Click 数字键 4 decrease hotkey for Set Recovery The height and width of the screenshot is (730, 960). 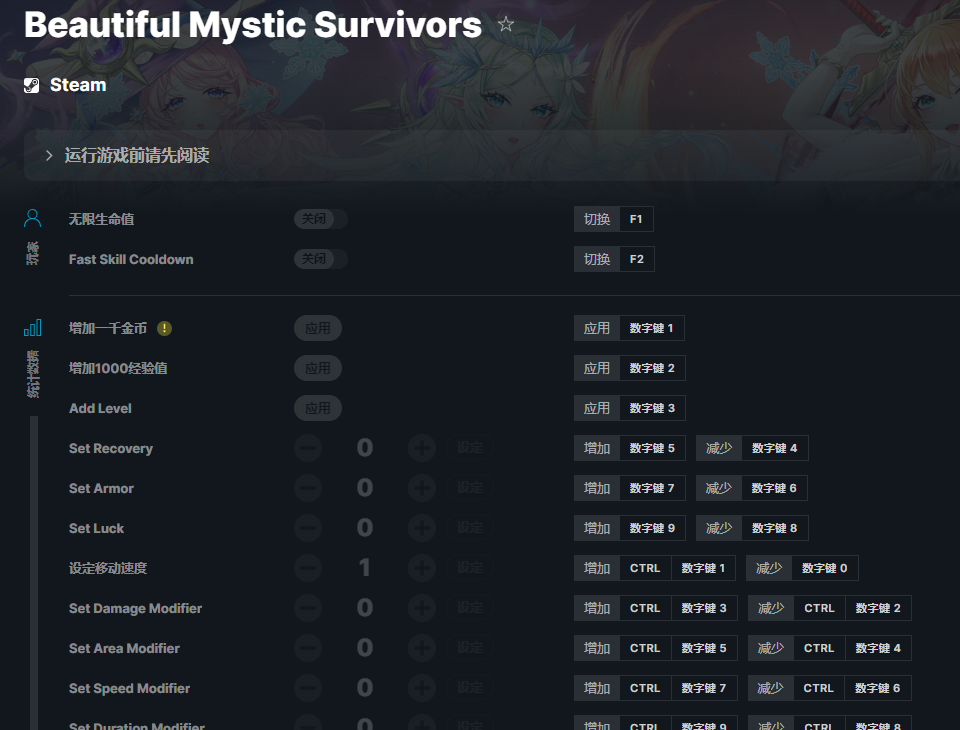[x=774, y=448]
